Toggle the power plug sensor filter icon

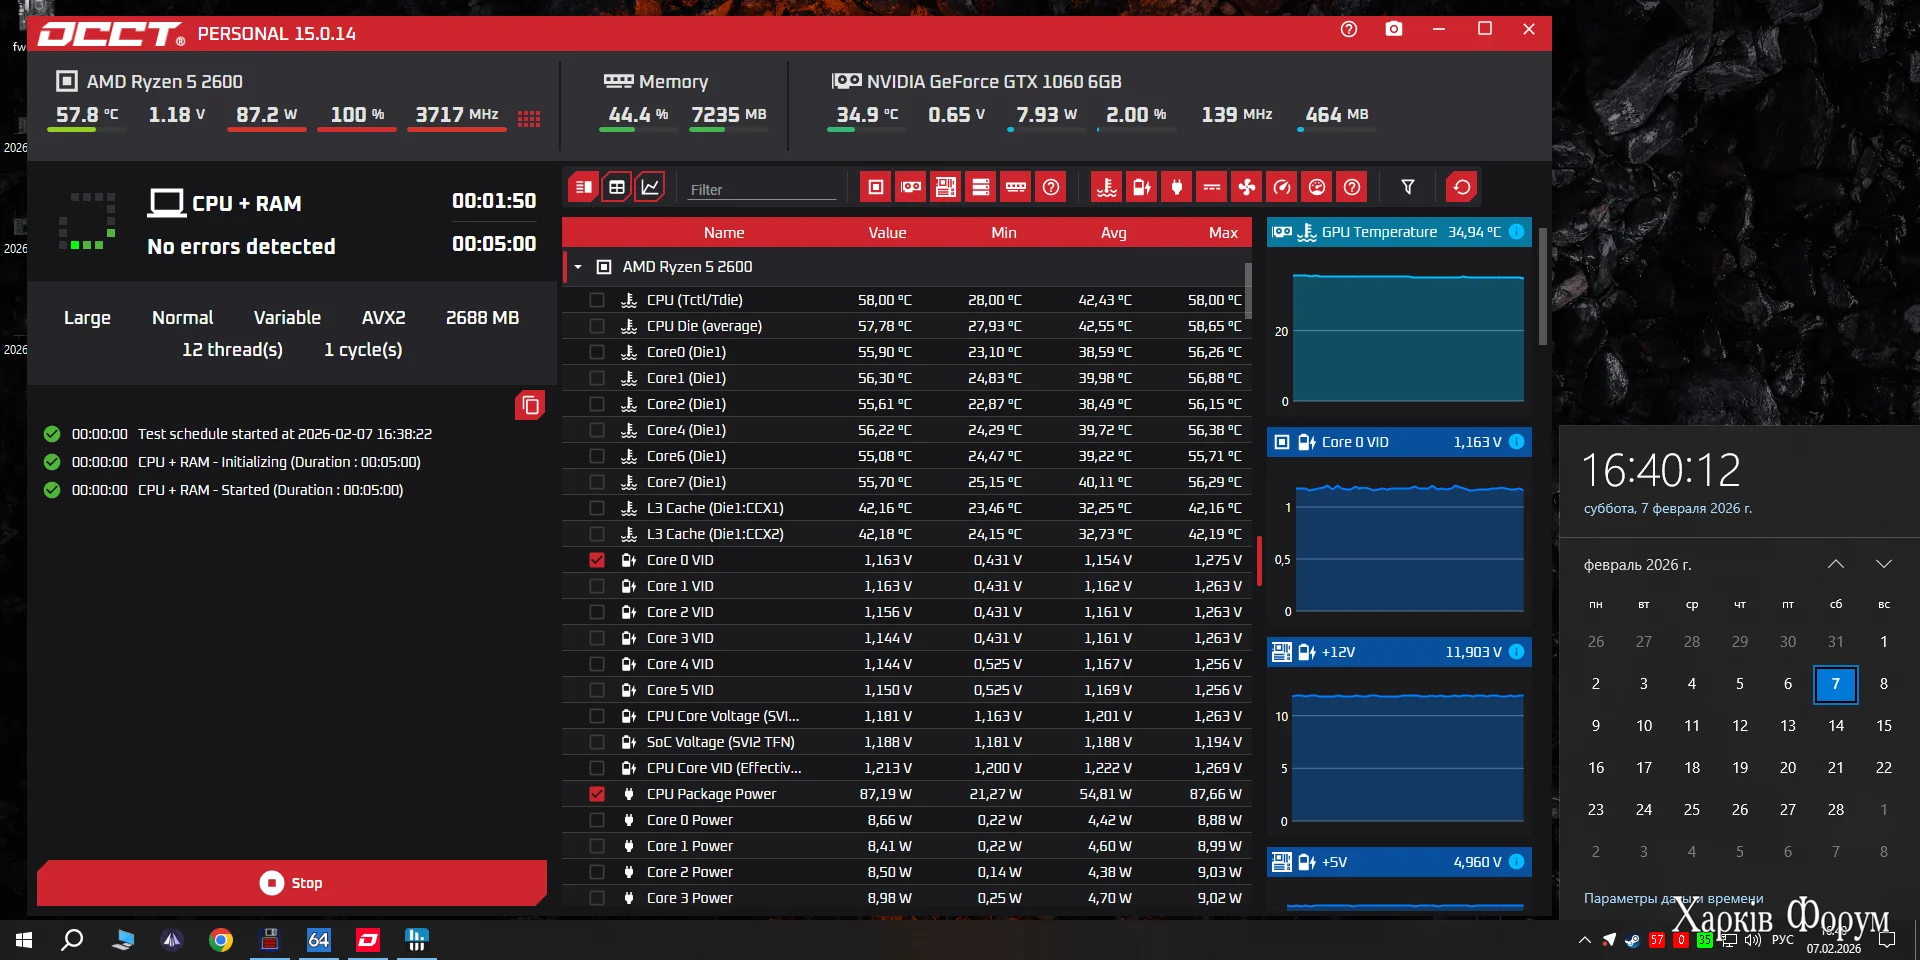tap(1177, 187)
